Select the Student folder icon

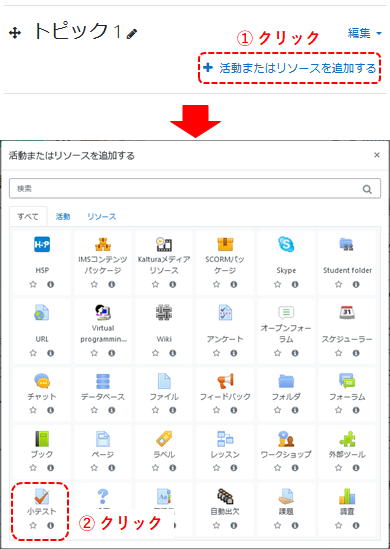pos(347,244)
